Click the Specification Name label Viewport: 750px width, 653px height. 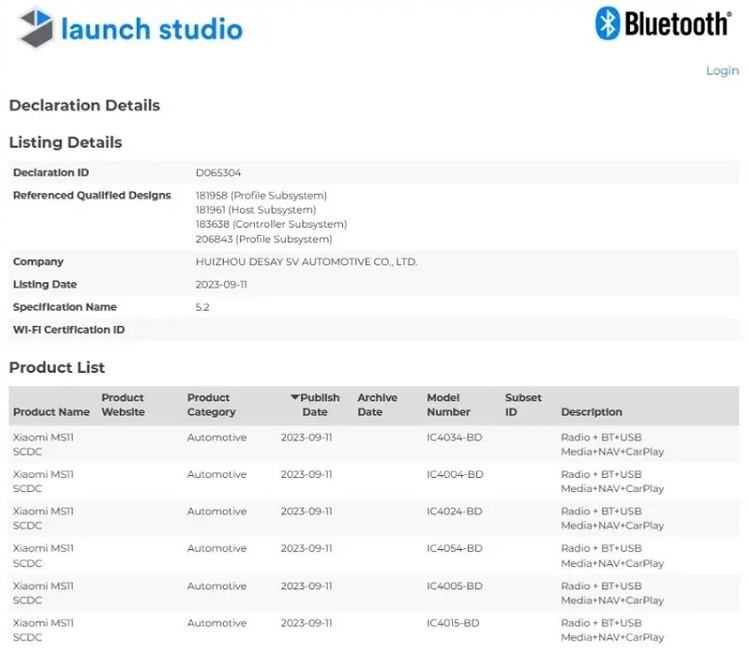click(x=65, y=307)
